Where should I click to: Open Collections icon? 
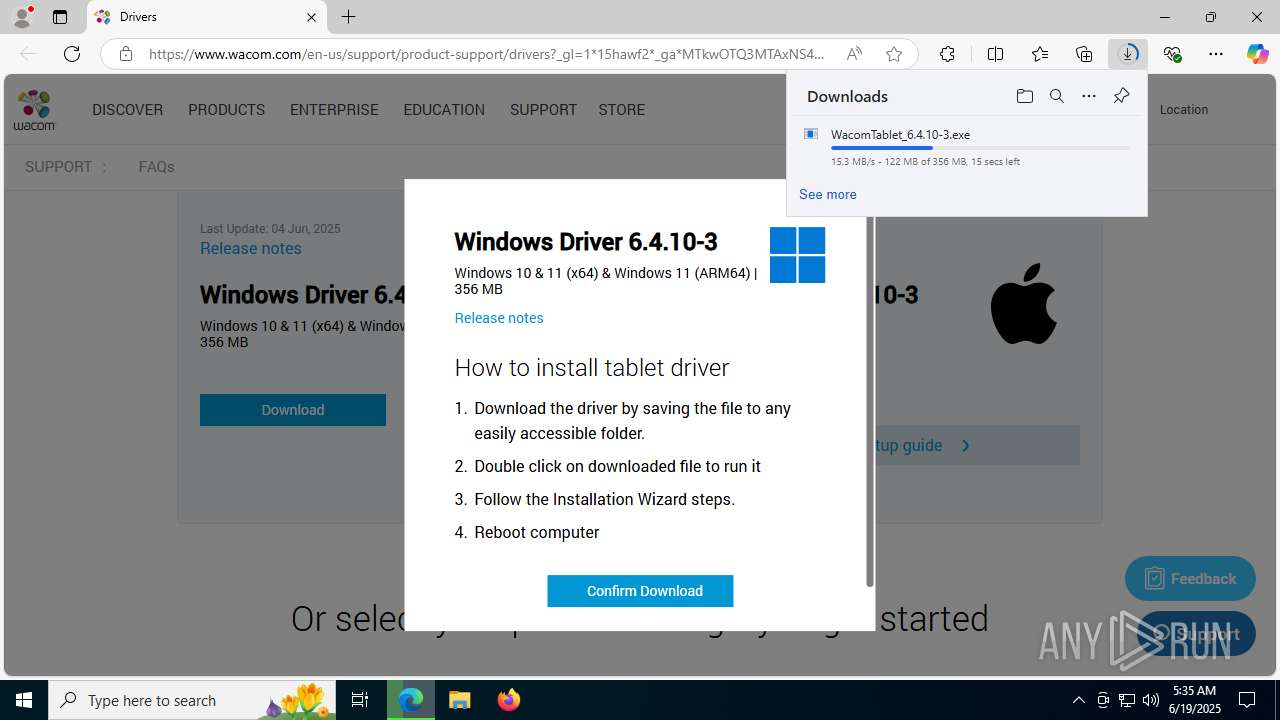[x=1084, y=54]
